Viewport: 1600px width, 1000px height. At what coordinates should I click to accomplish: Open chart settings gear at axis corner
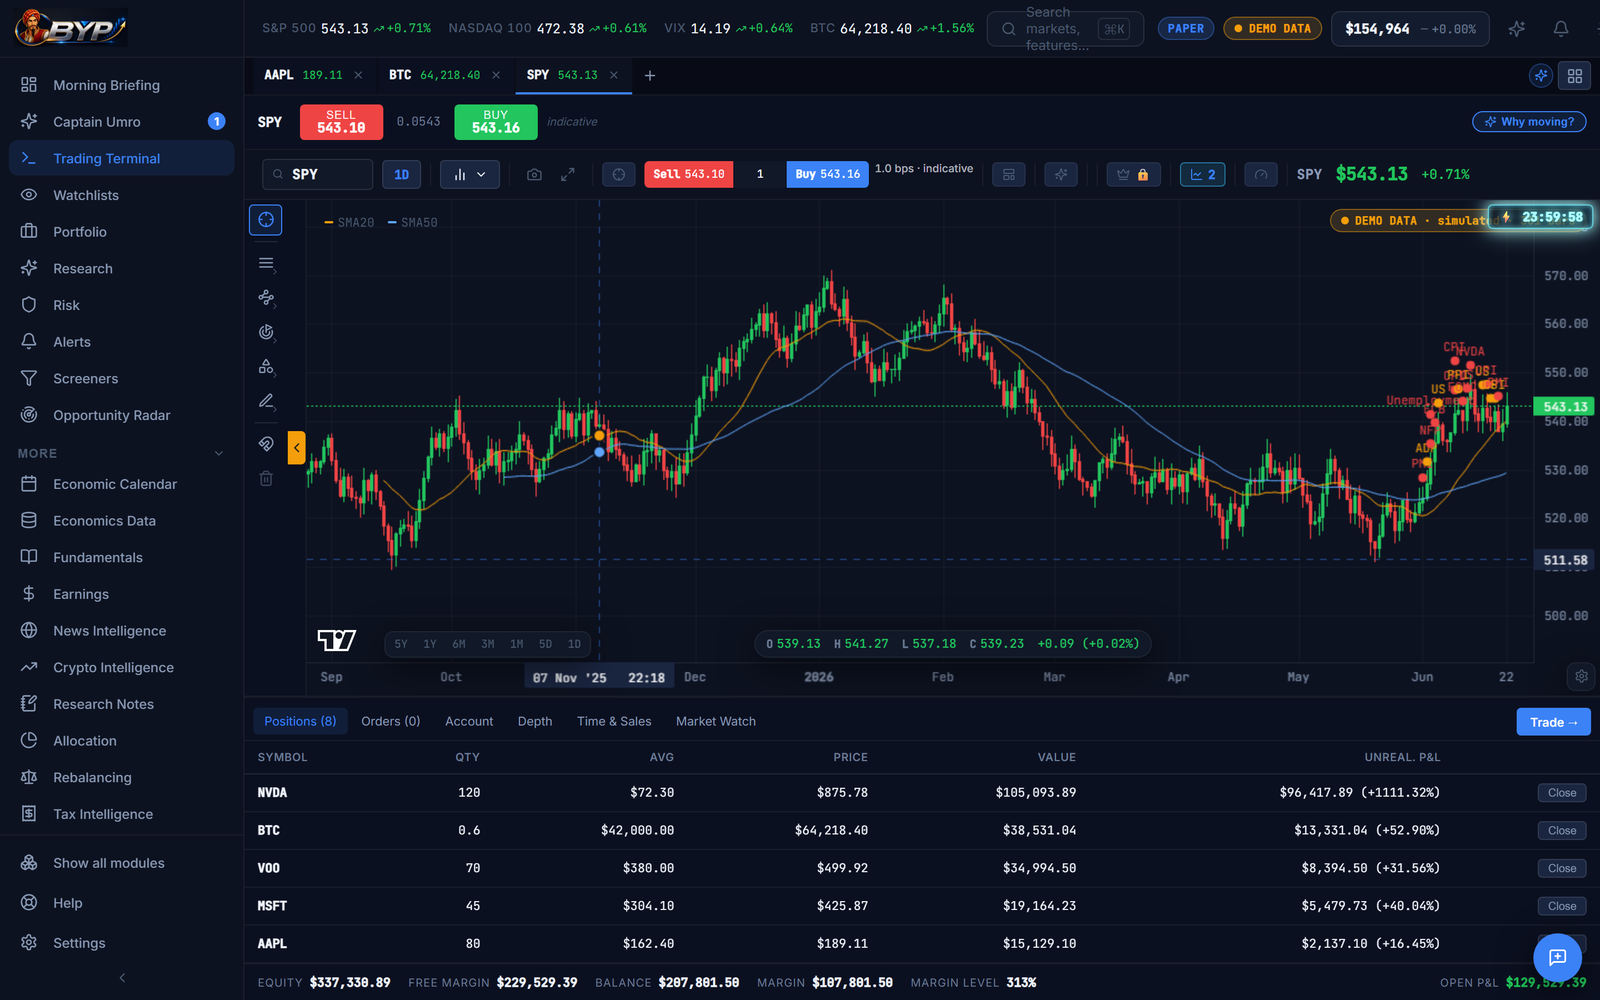click(x=1581, y=676)
